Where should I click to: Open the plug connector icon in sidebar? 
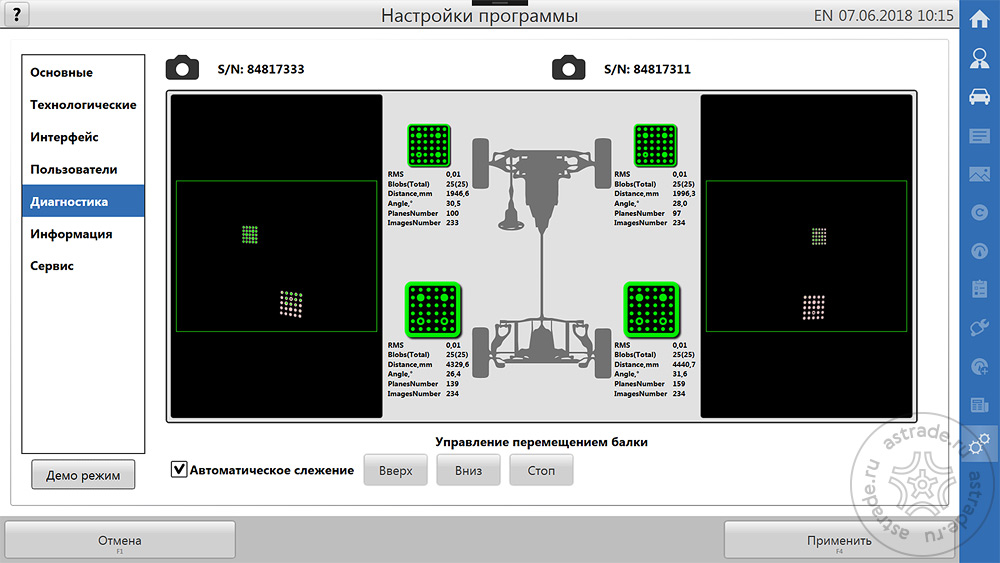[980, 328]
